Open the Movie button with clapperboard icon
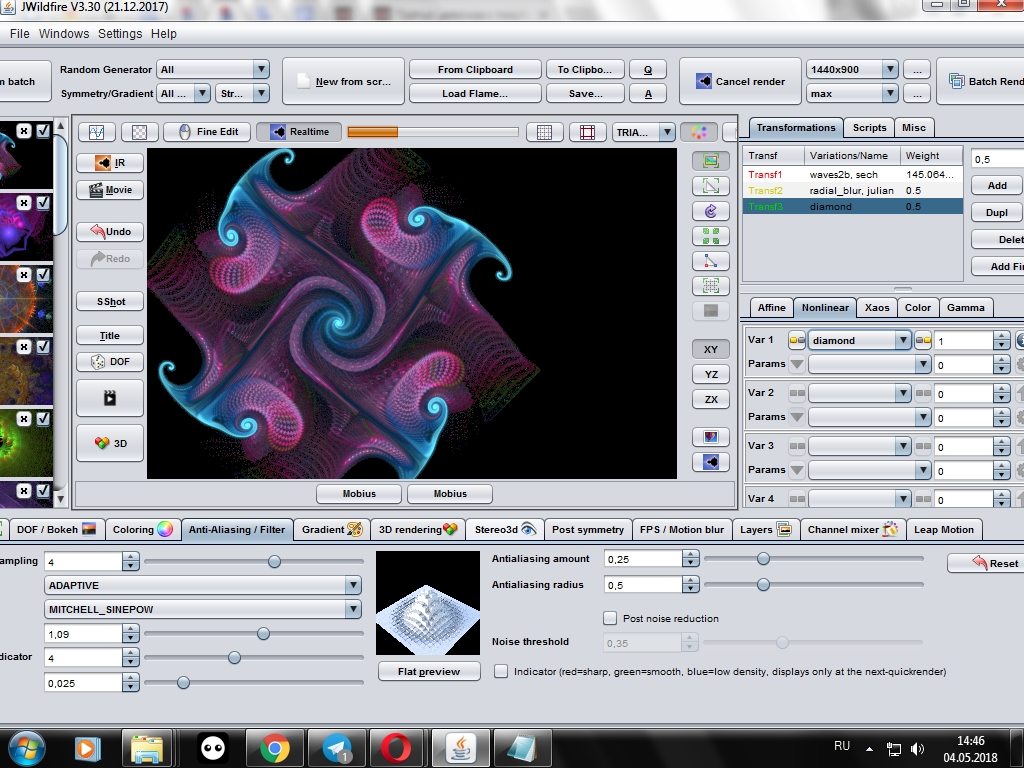Screen dimensions: 1024x768 click(110, 190)
